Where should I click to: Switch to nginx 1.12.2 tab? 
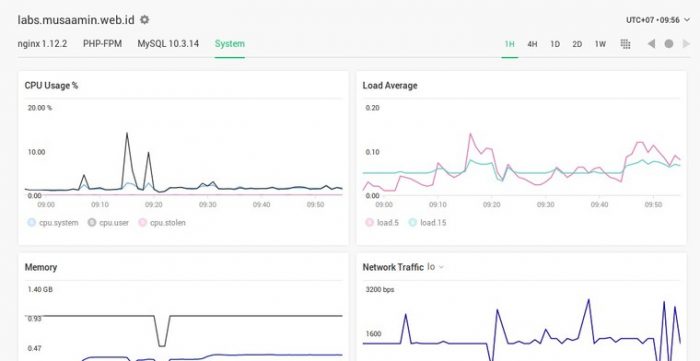click(42, 44)
